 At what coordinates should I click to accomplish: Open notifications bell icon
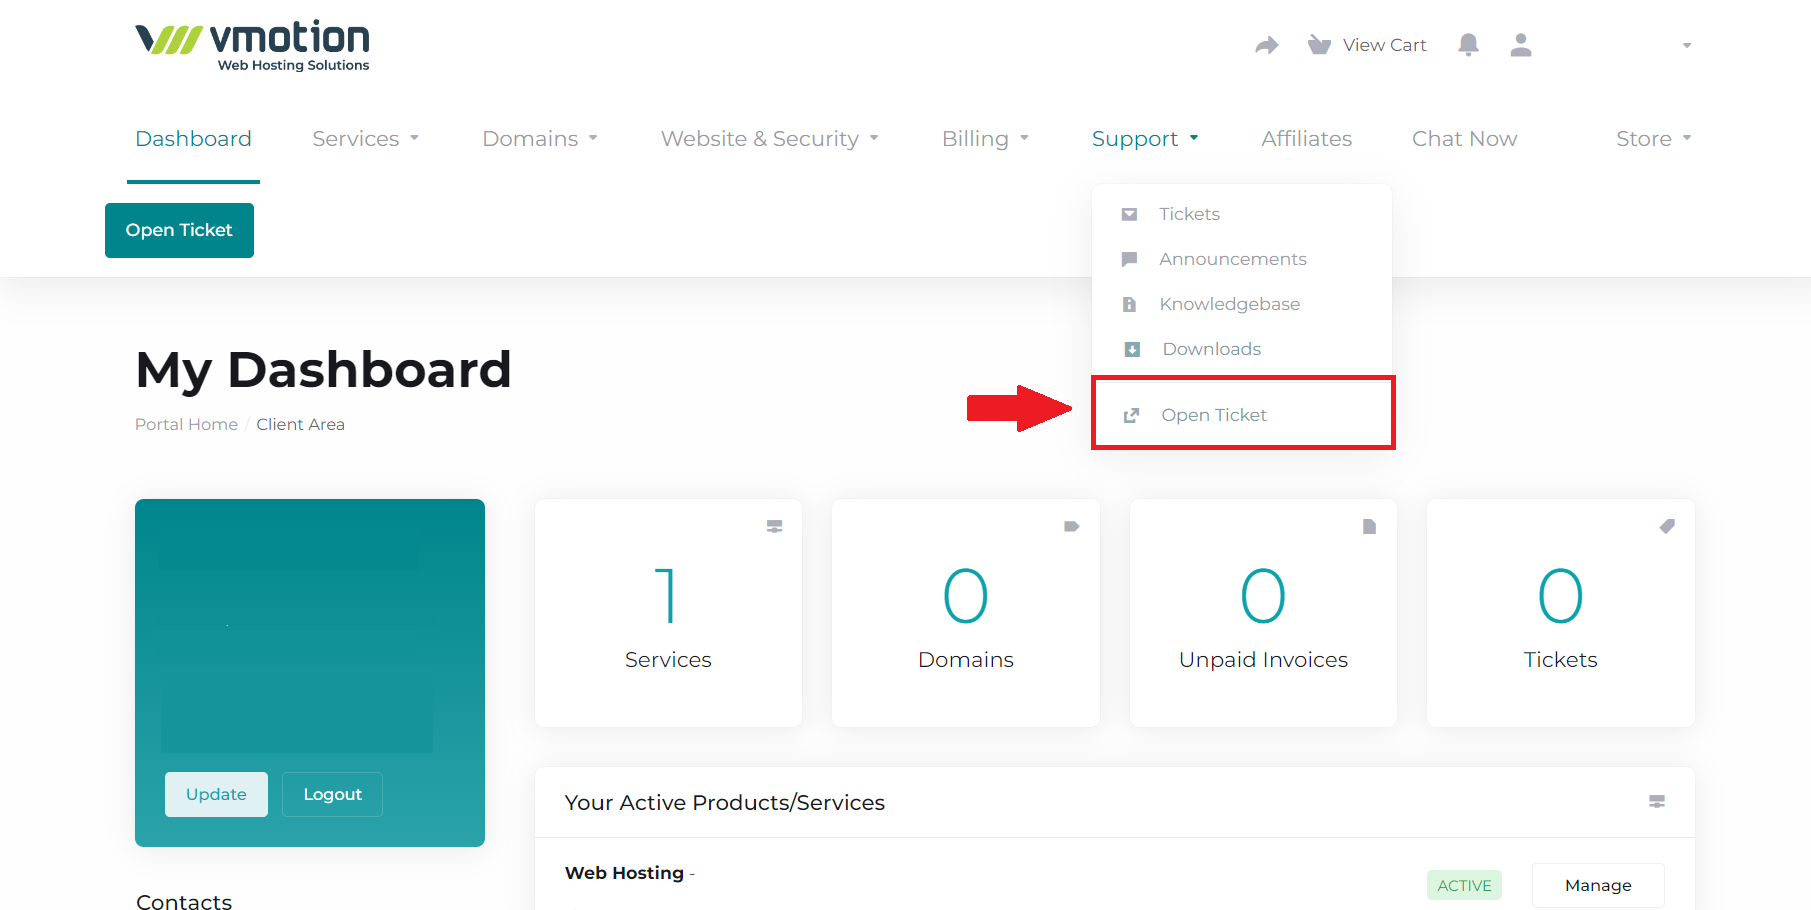1468,45
